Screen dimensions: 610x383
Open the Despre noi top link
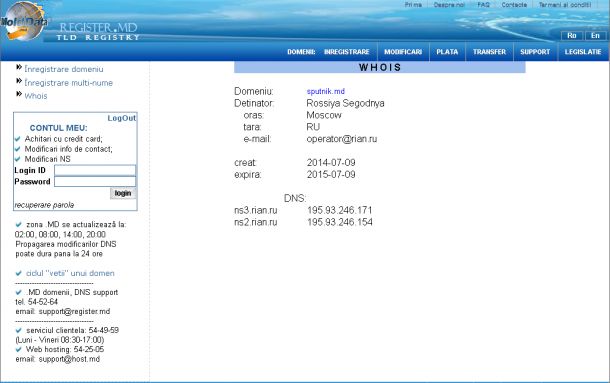[x=449, y=5]
